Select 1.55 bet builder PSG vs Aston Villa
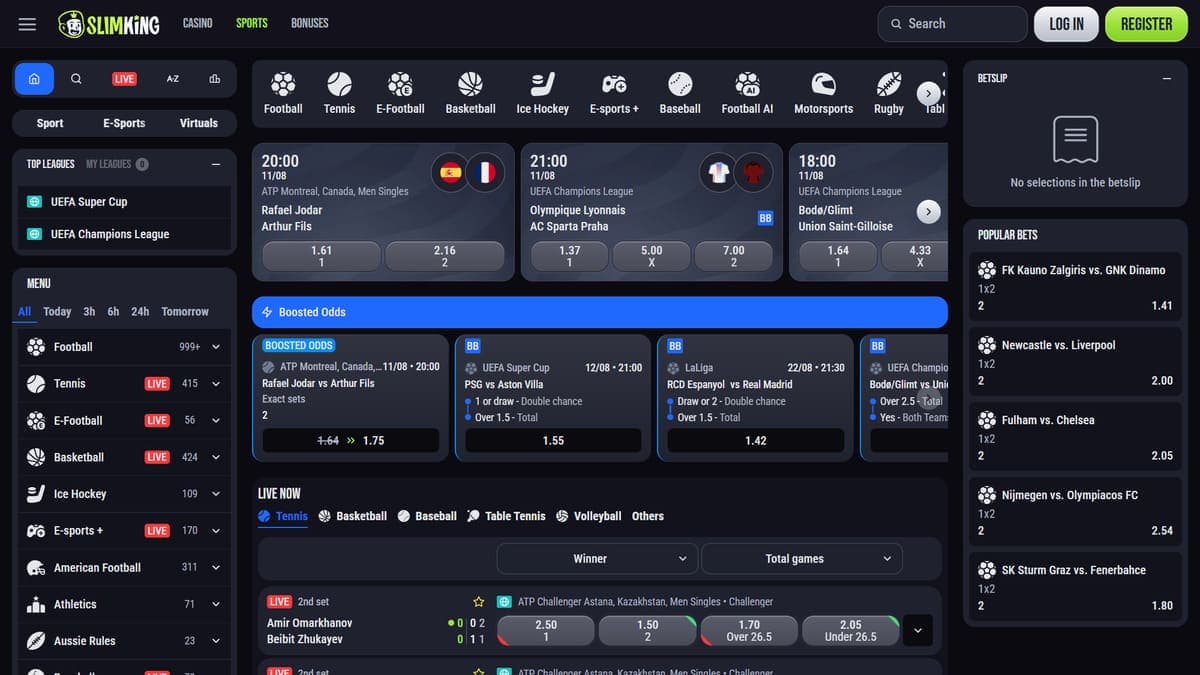 click(x=553, y=440)
